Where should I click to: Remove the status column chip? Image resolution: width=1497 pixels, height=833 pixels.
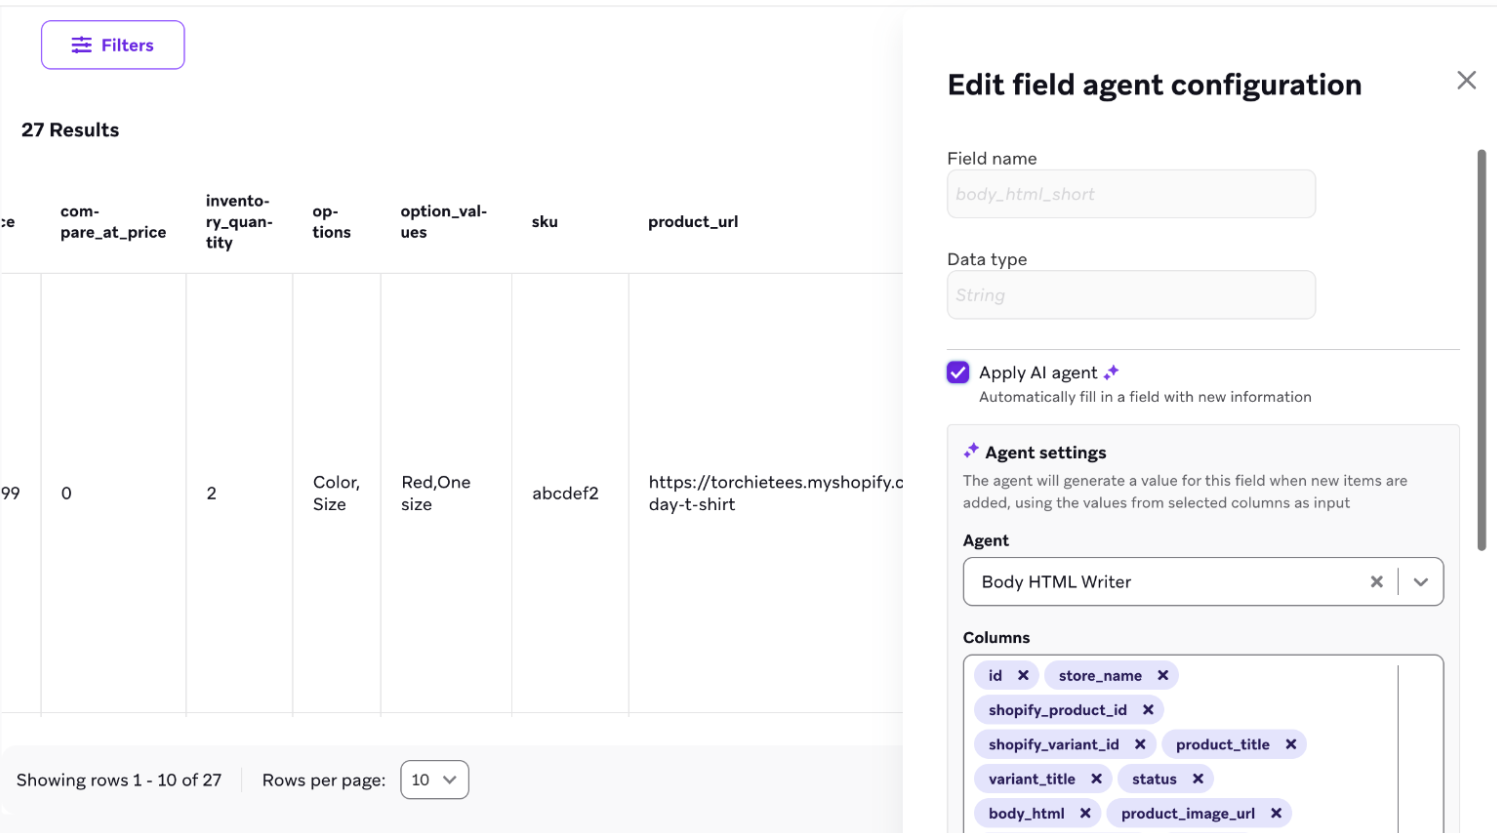[1196, 778]
